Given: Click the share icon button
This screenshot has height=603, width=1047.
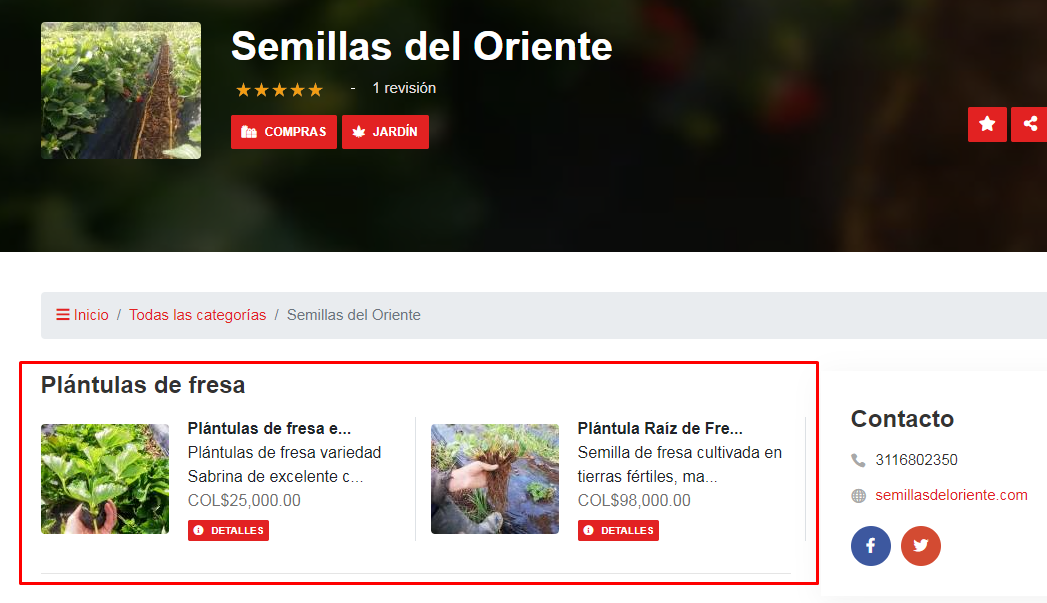Looking at the screenshot, I should point(1029,124).
